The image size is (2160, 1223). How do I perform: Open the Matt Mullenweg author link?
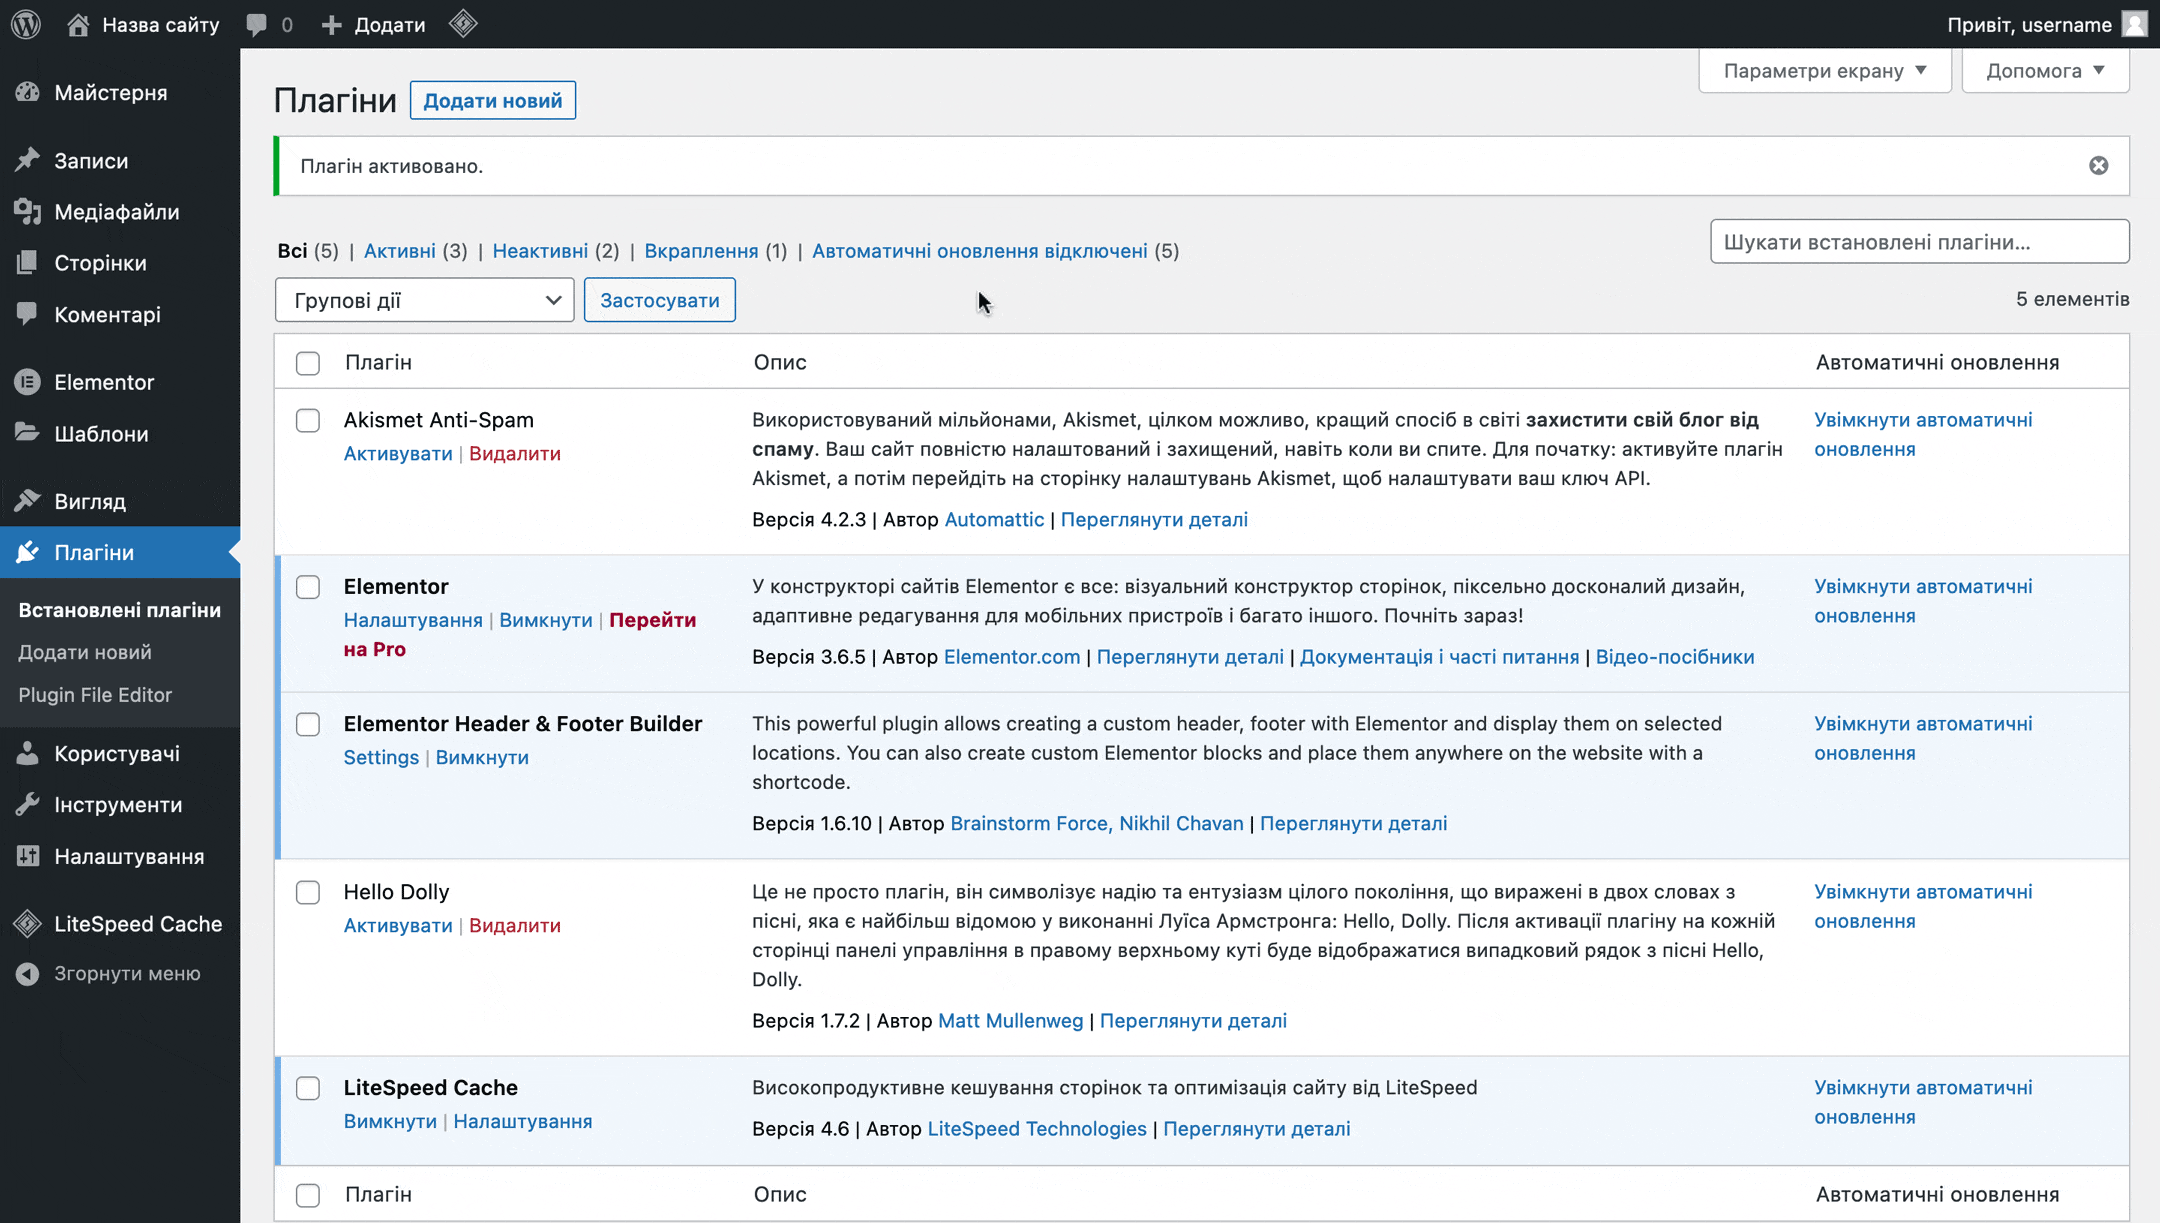click(x=1010, y=1020)
